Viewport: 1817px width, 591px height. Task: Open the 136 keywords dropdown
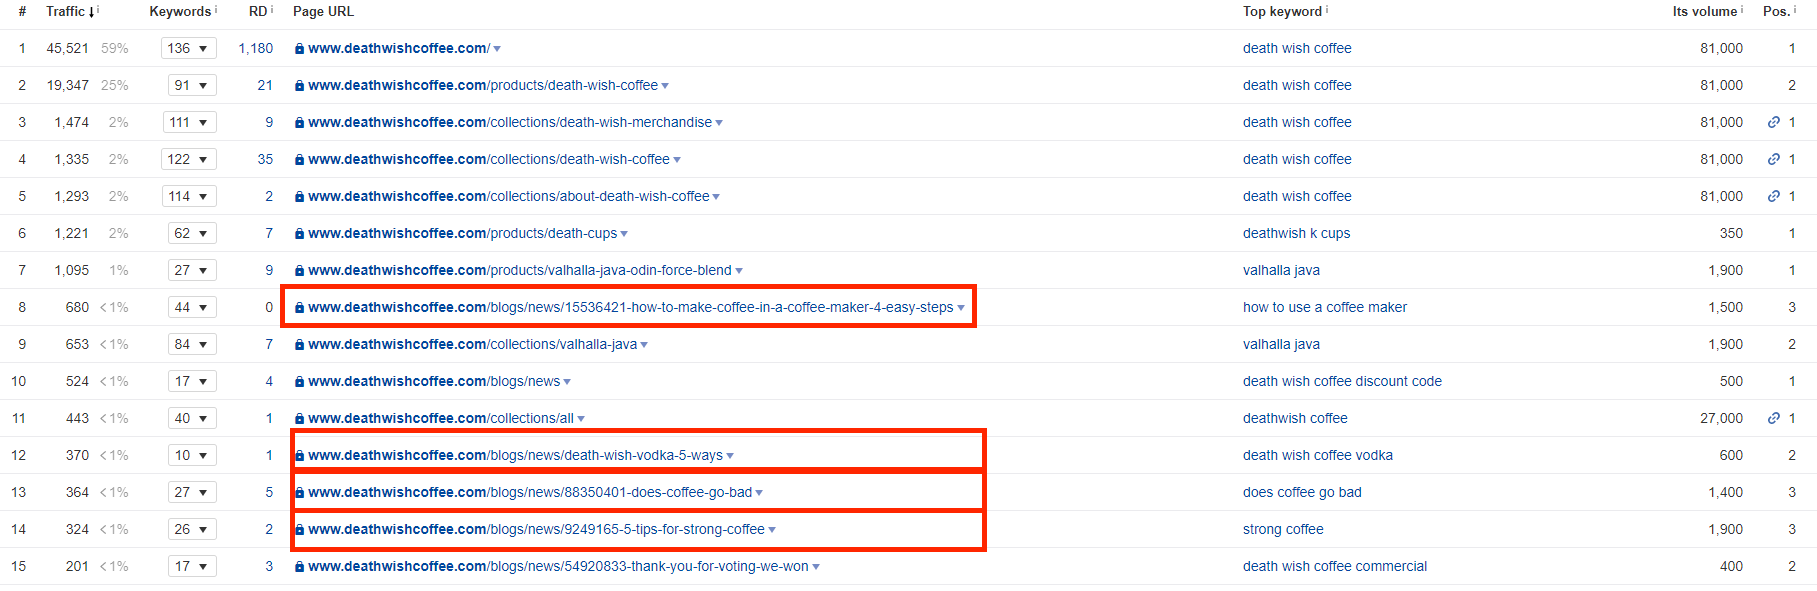tap(189, 48)
